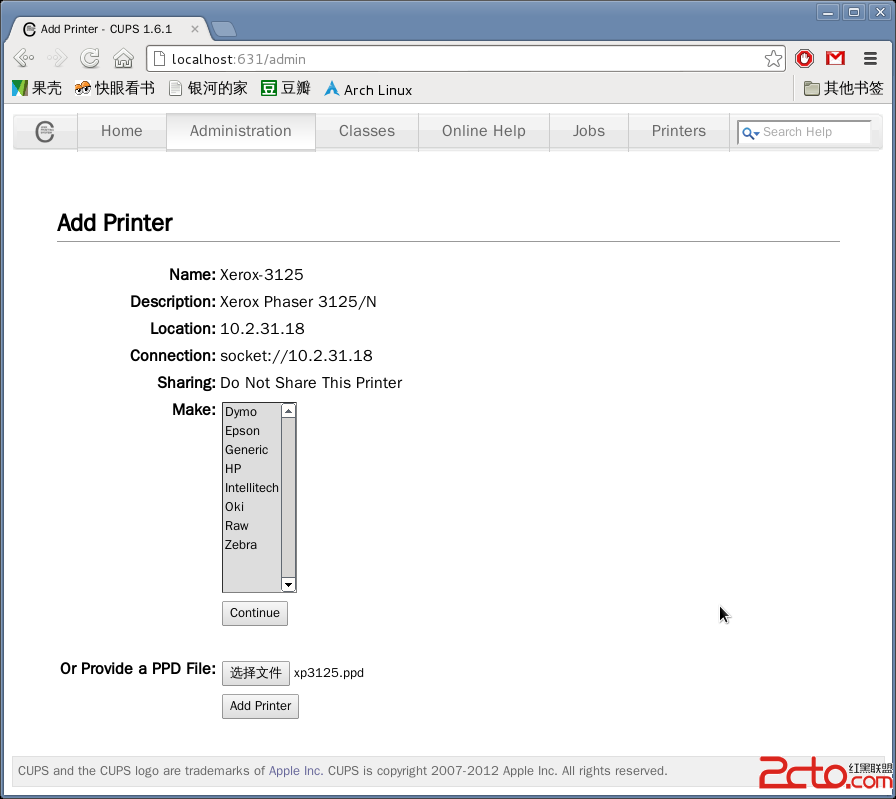
Task: Select Dymo in the Make list
Action: click(x=252, y=412)
